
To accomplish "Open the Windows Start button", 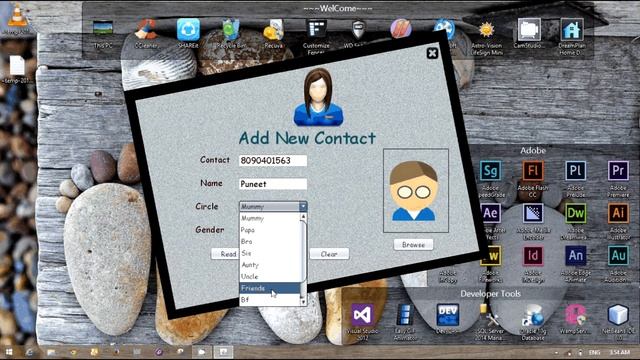I will click(x=9, y=351).
